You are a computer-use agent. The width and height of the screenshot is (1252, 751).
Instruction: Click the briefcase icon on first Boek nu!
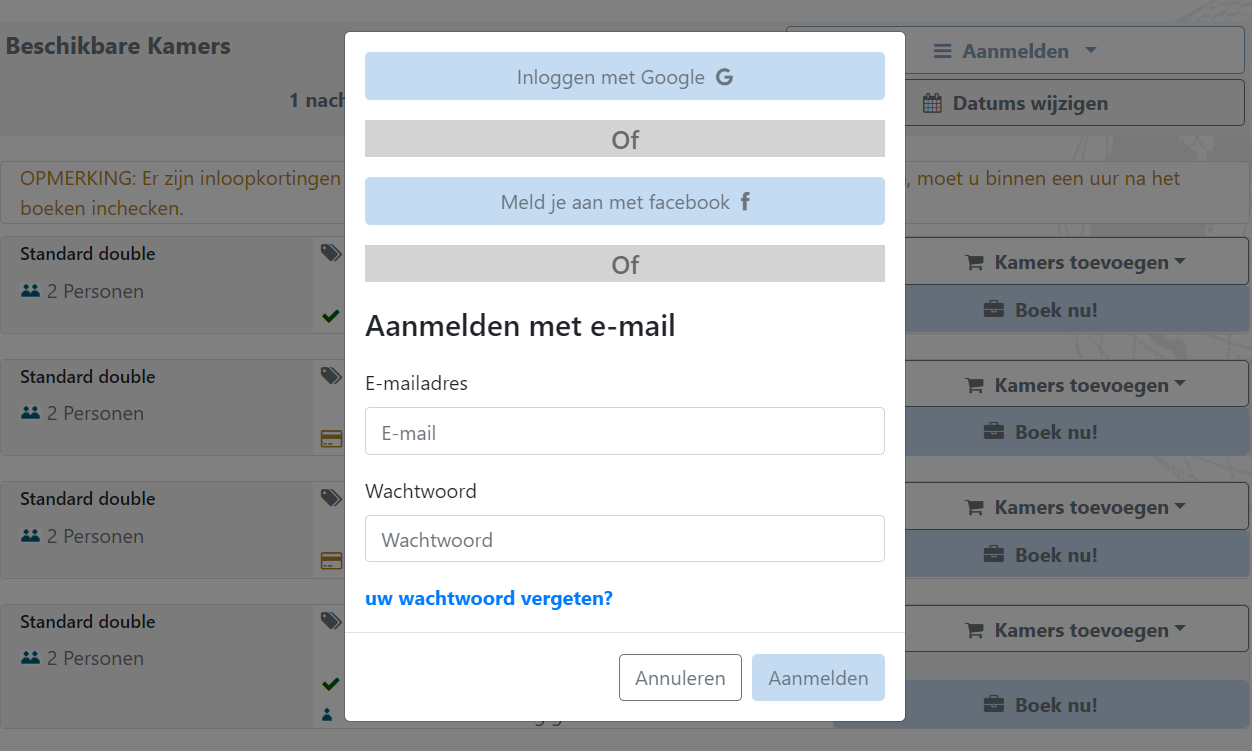(x=994, y=310)
